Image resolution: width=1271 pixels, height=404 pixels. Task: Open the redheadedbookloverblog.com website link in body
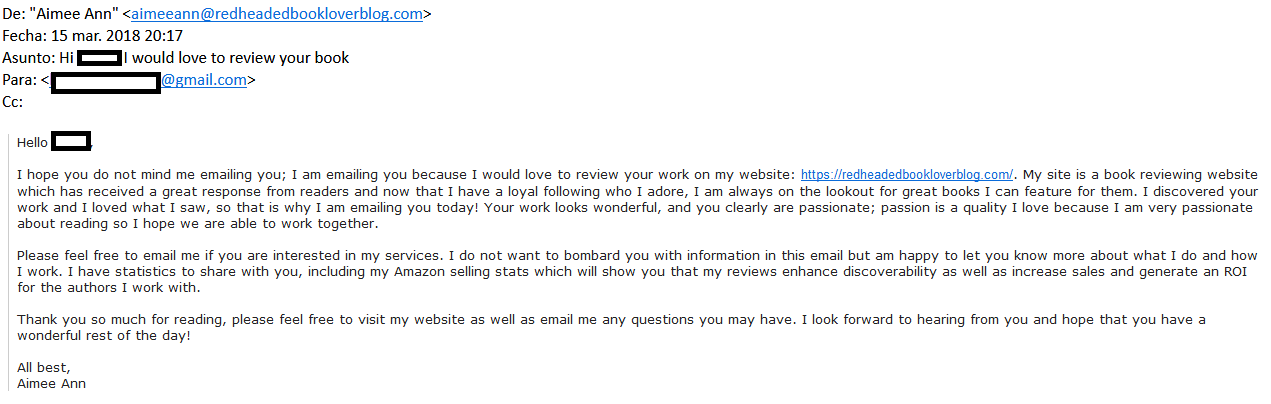[x=907, y=175]
